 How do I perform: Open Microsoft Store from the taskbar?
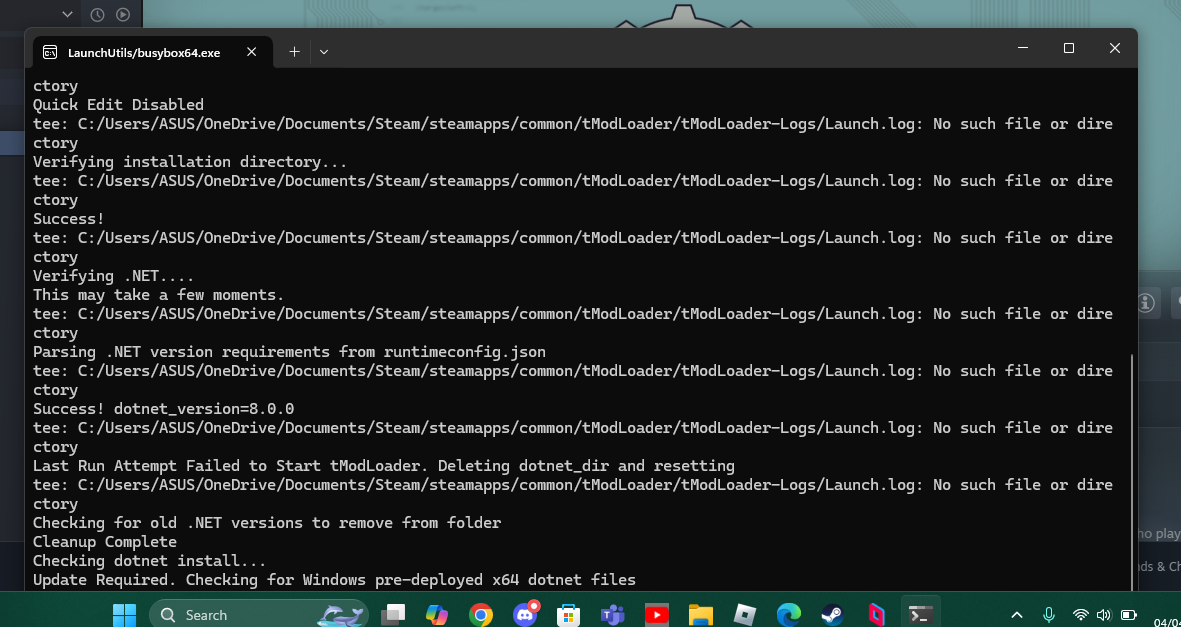click(x=568, y=614)
